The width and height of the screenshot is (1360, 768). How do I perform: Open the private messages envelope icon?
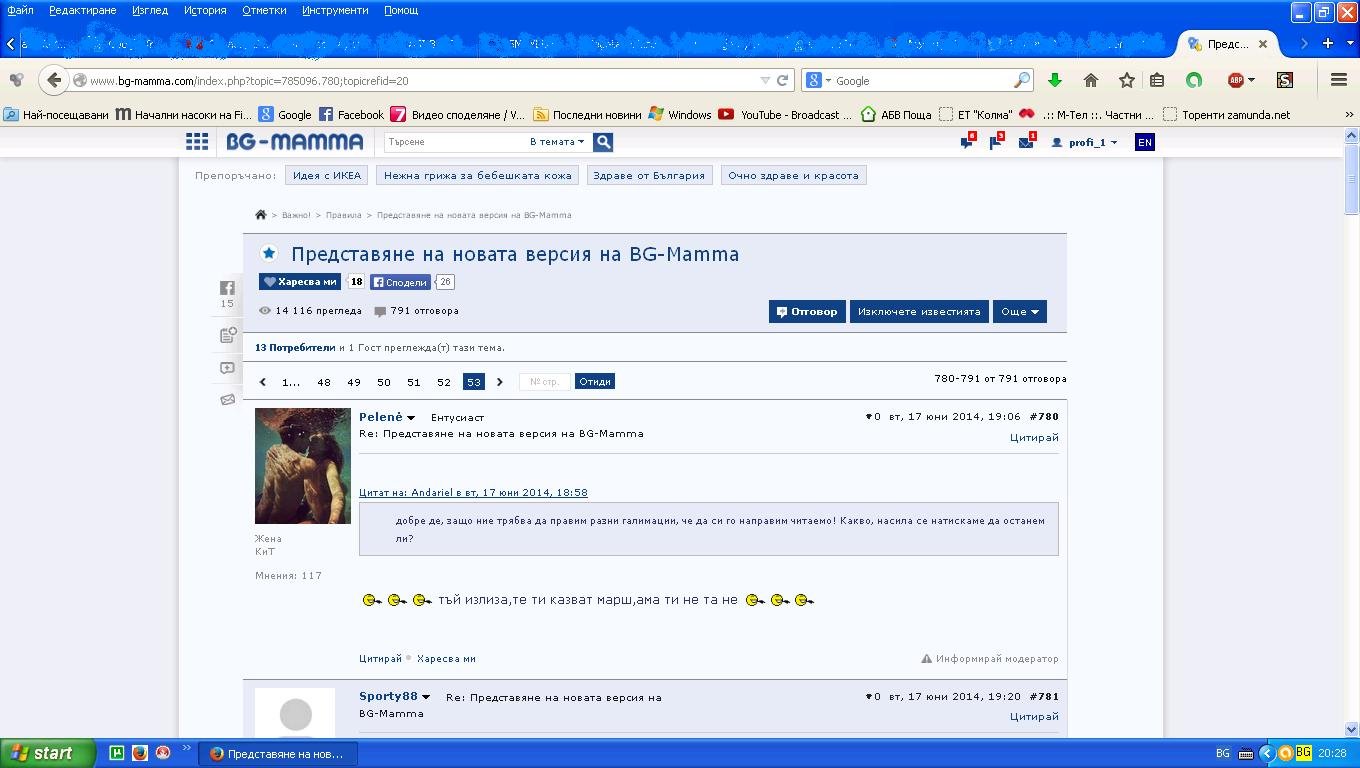point(1026,142)
